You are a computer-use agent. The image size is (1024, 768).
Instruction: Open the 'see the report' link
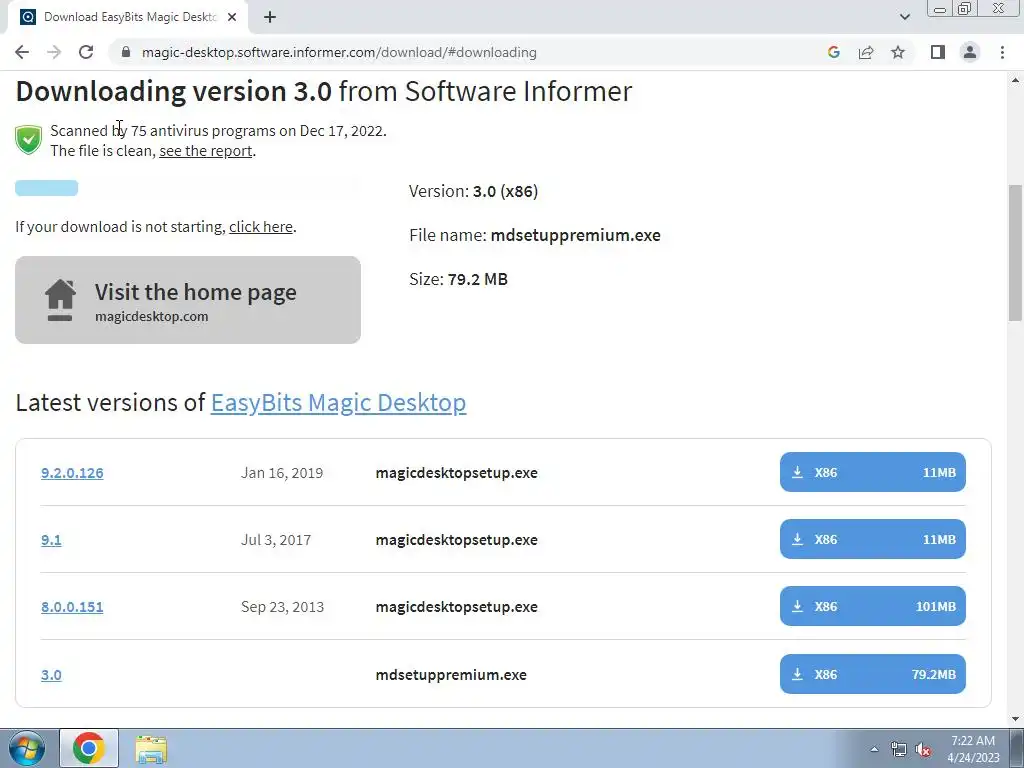206,151
